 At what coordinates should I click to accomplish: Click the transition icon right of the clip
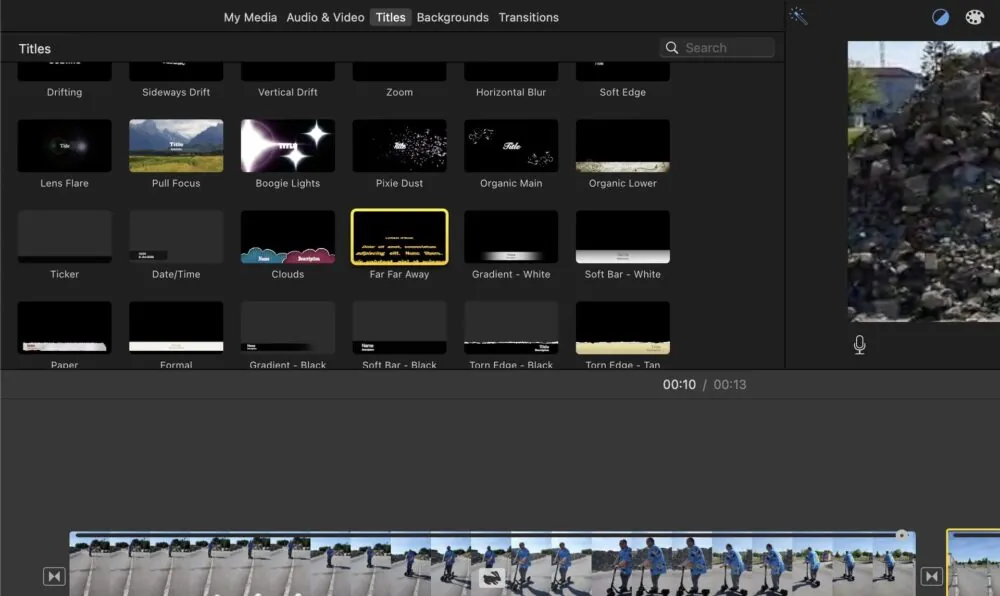coord(931,576)
